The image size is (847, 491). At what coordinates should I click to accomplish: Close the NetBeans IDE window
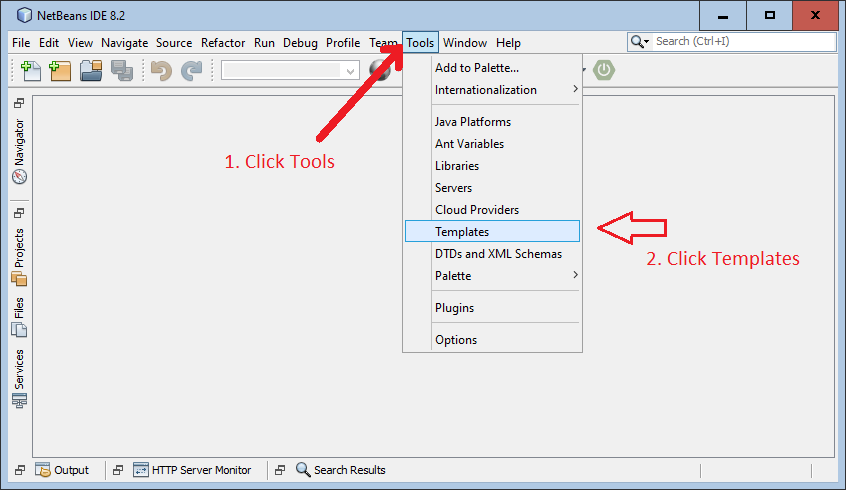[x=816, y=16]
